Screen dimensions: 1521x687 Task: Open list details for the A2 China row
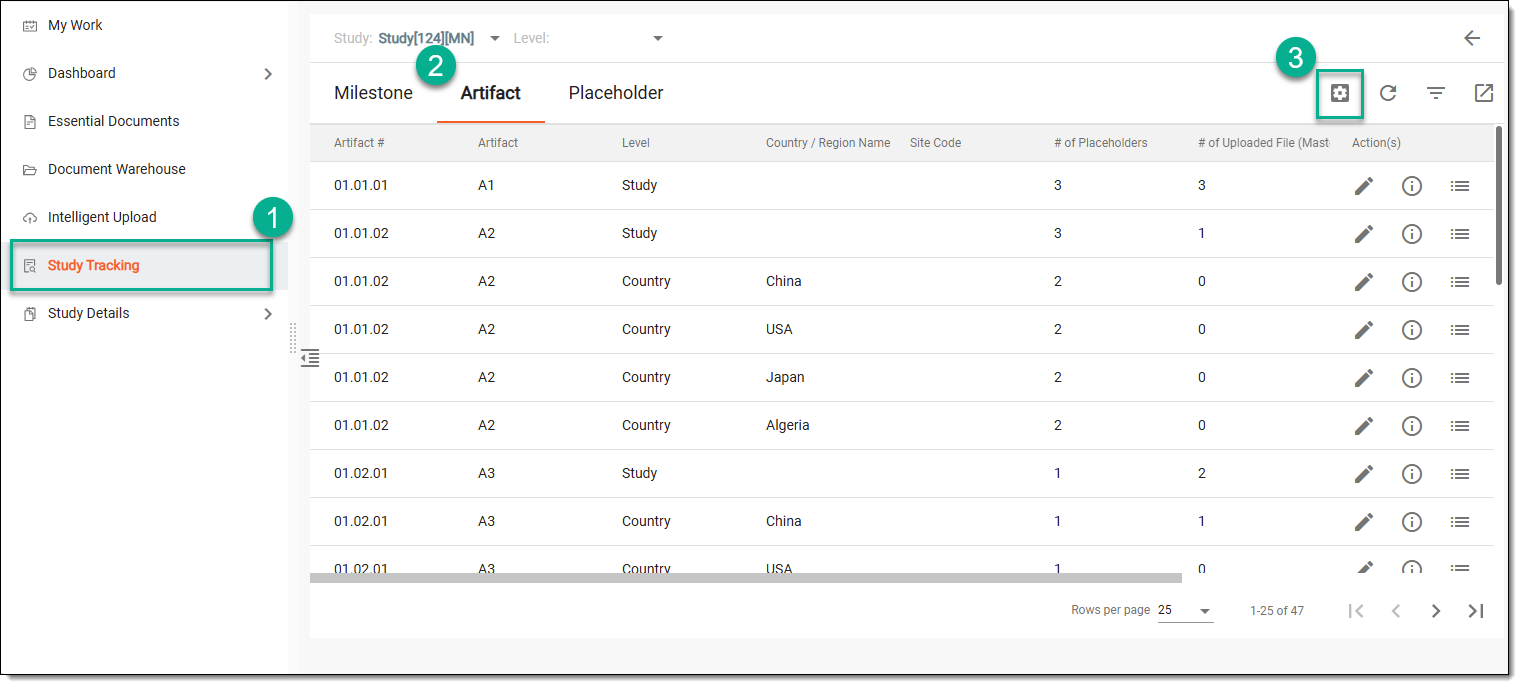[x=1460, y=282]
